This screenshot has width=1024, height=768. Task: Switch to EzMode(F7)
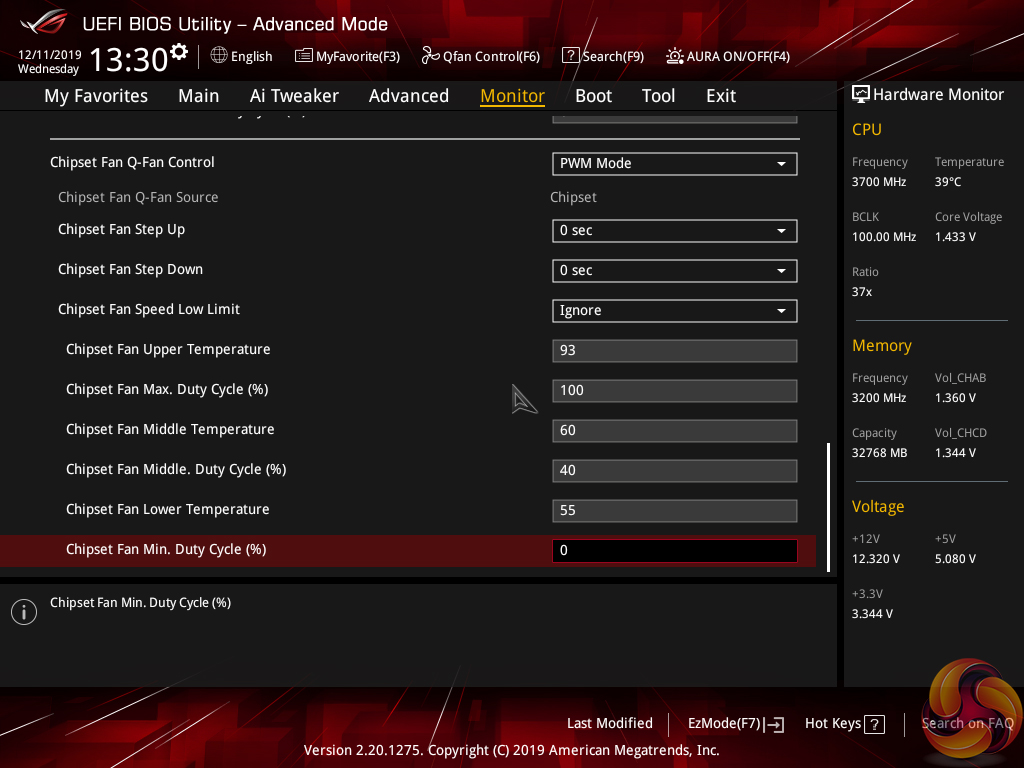[x=735, y=723]
